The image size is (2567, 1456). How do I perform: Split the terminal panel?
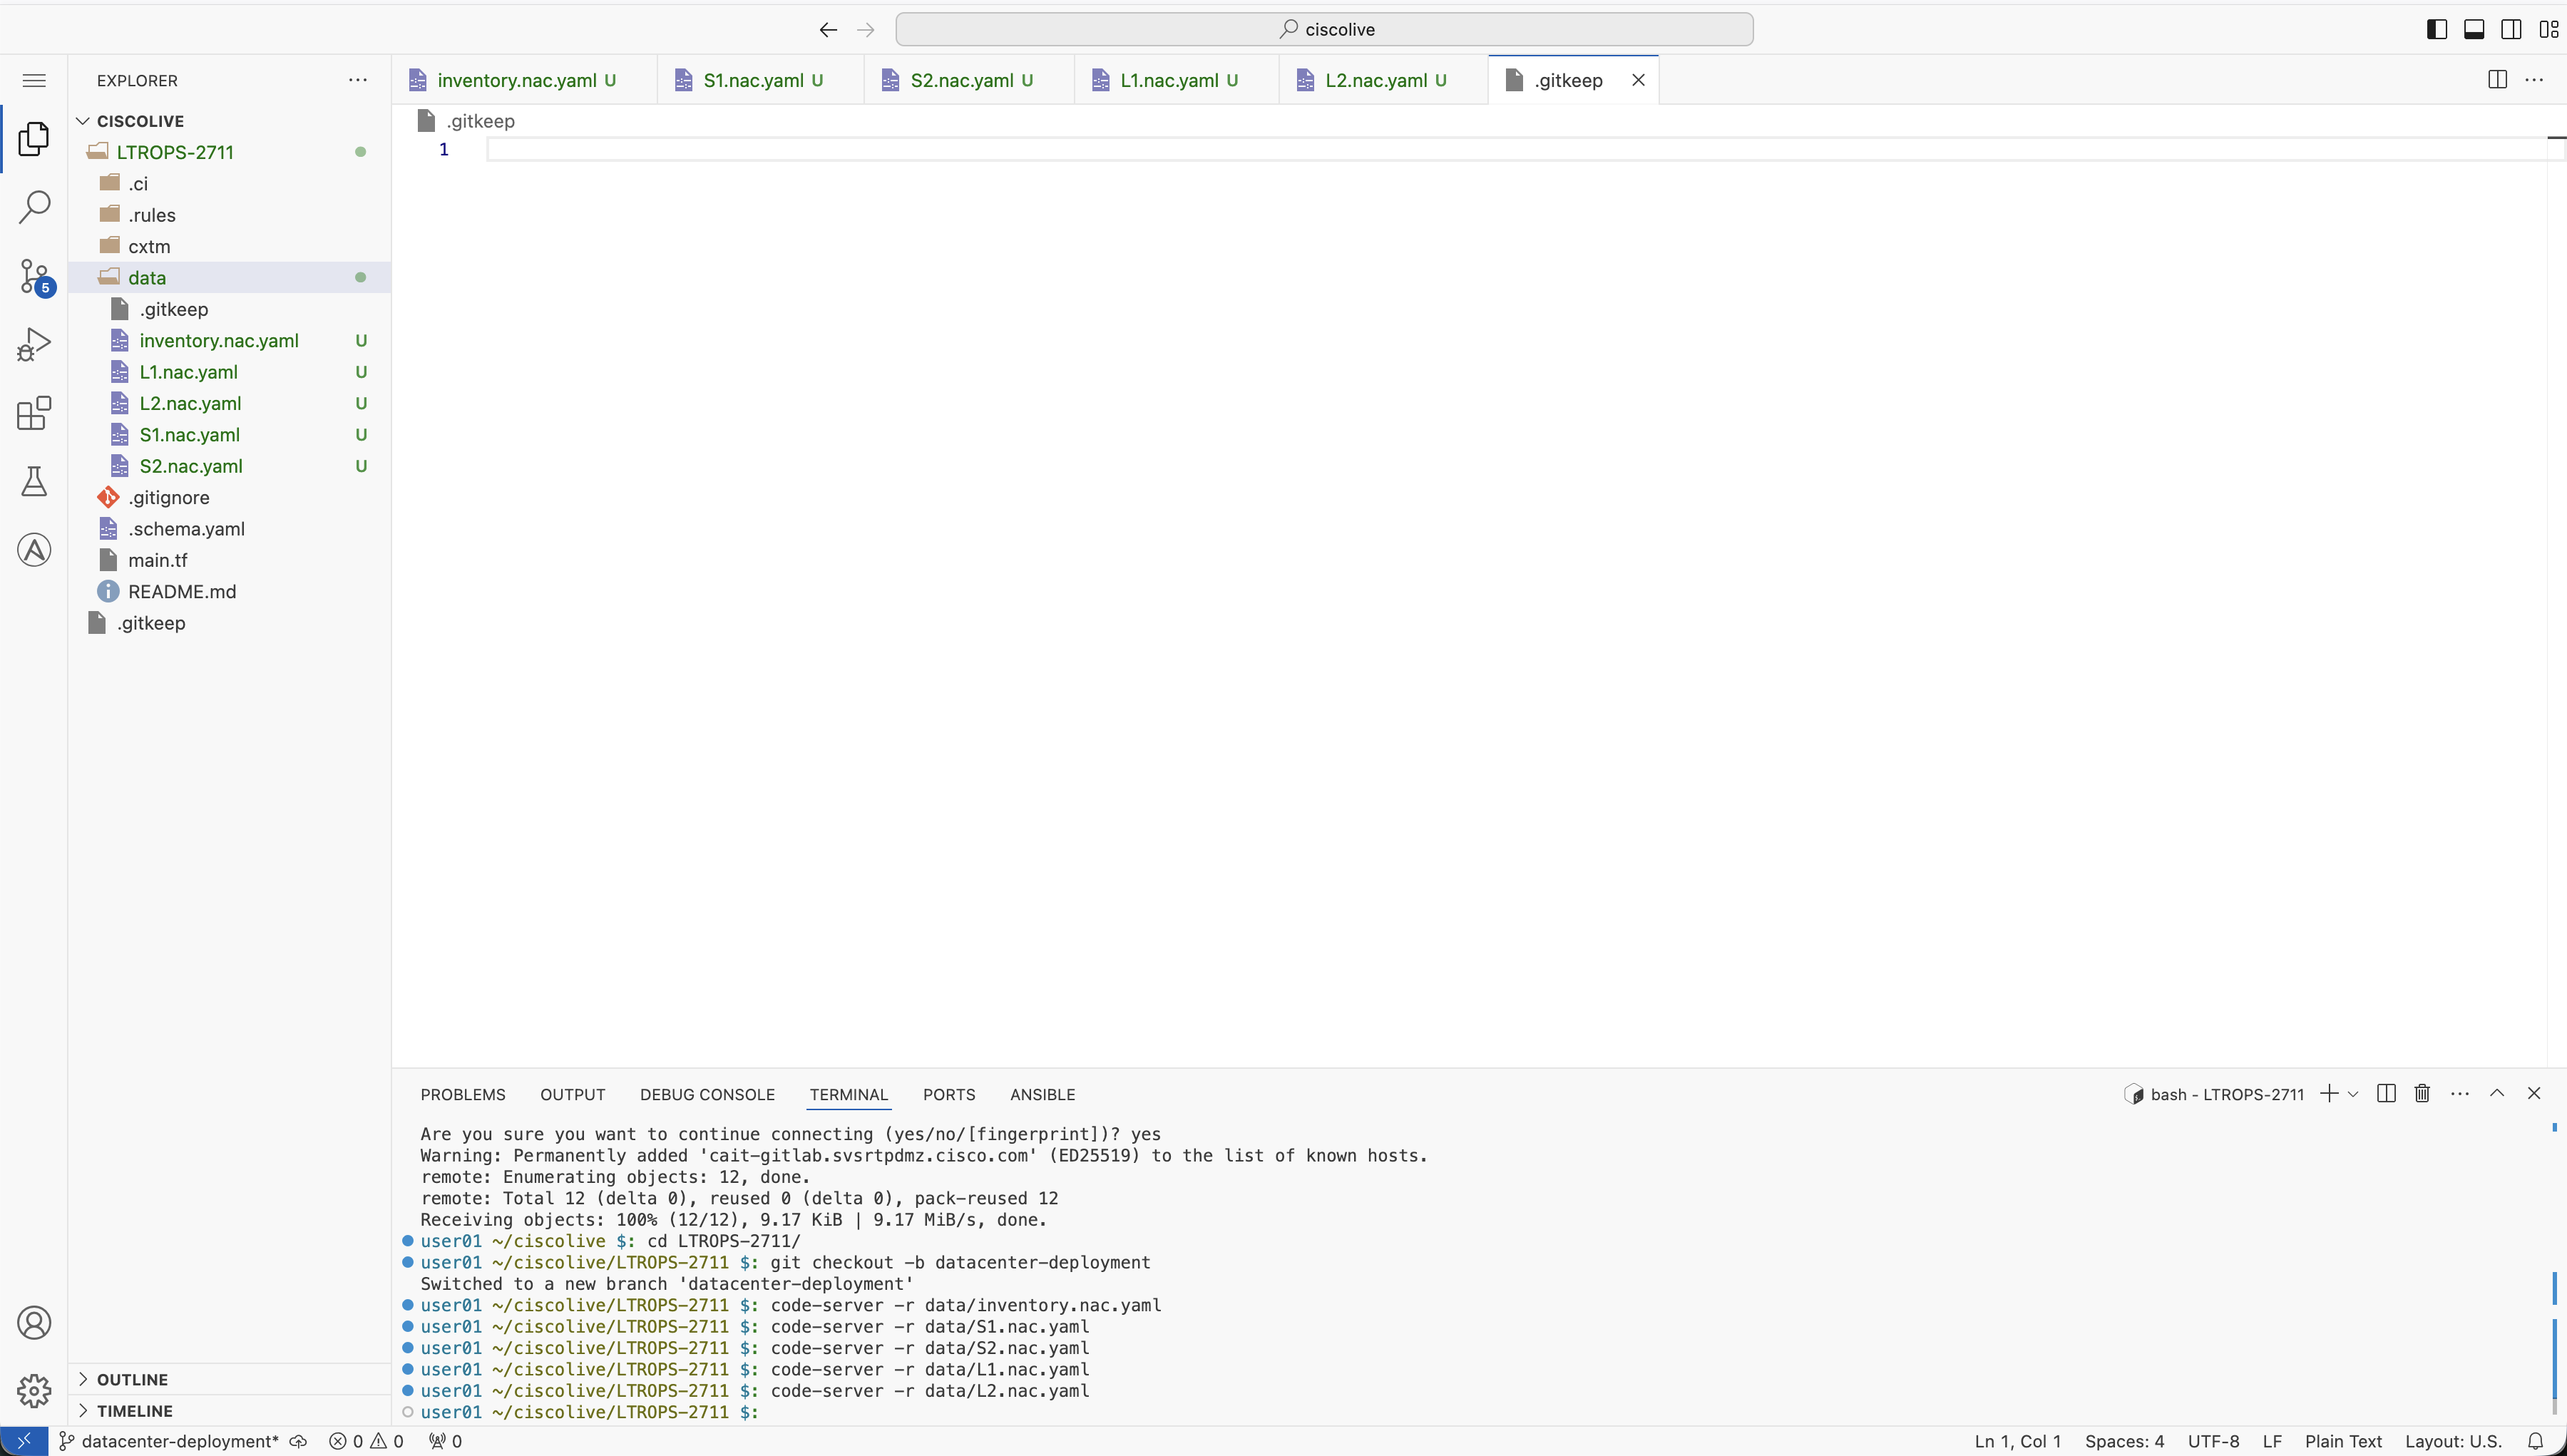[2386, 1093]
